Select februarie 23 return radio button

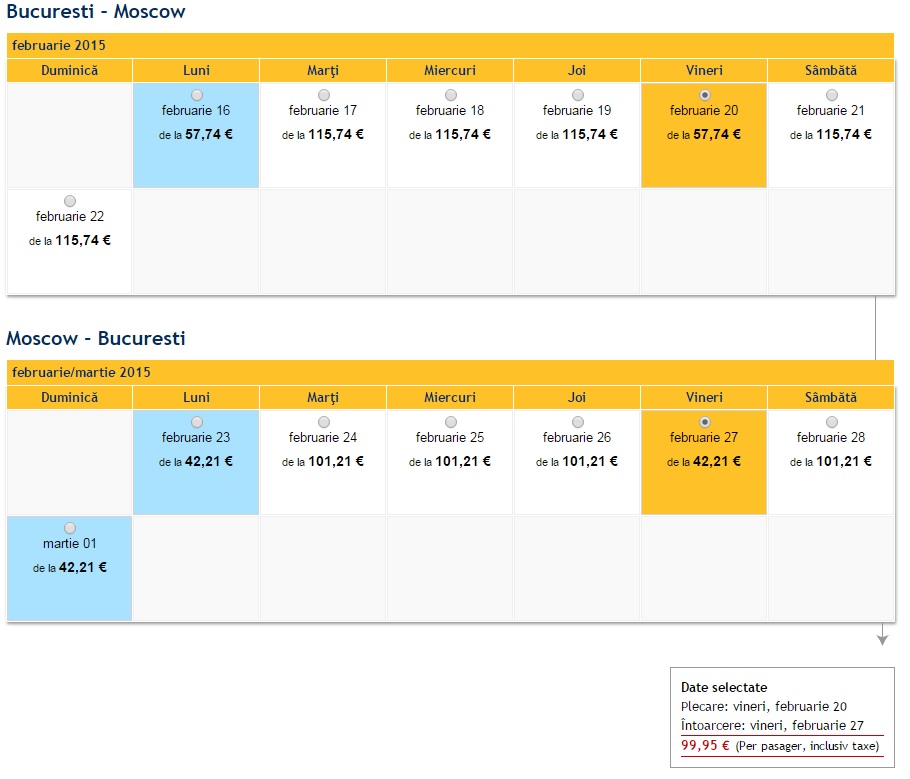(x=196, y=422)
